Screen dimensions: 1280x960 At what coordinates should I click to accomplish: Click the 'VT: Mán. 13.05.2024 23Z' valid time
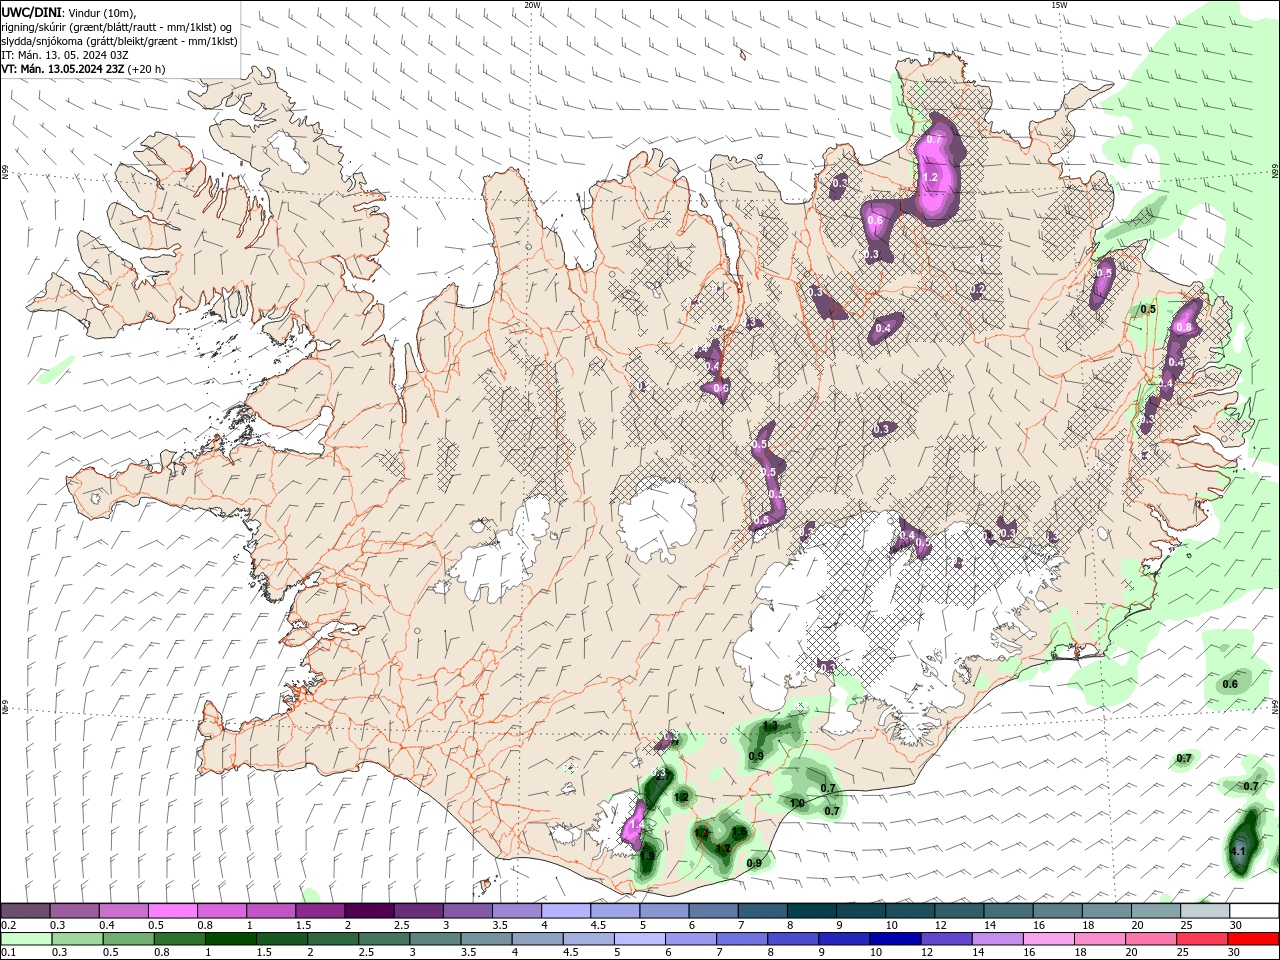click(62, 69)
